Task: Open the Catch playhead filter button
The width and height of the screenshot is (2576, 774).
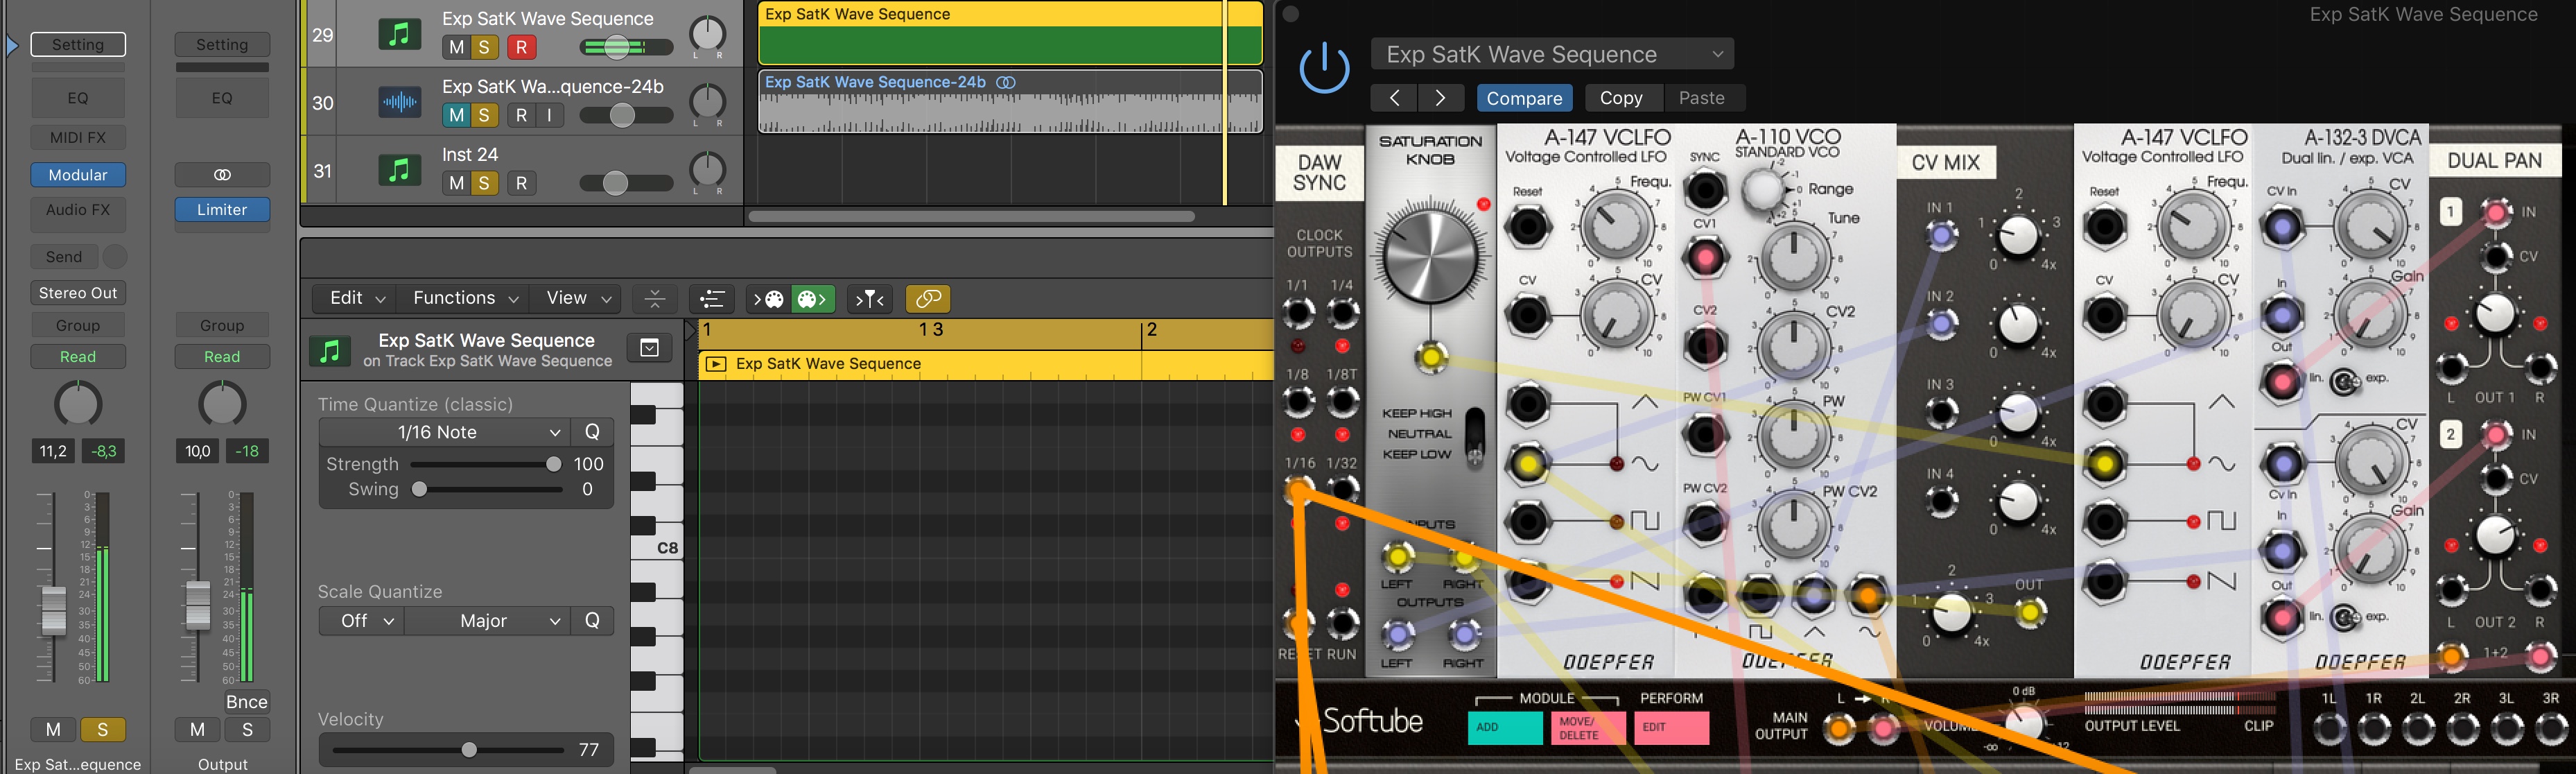Action: [869, 299]
